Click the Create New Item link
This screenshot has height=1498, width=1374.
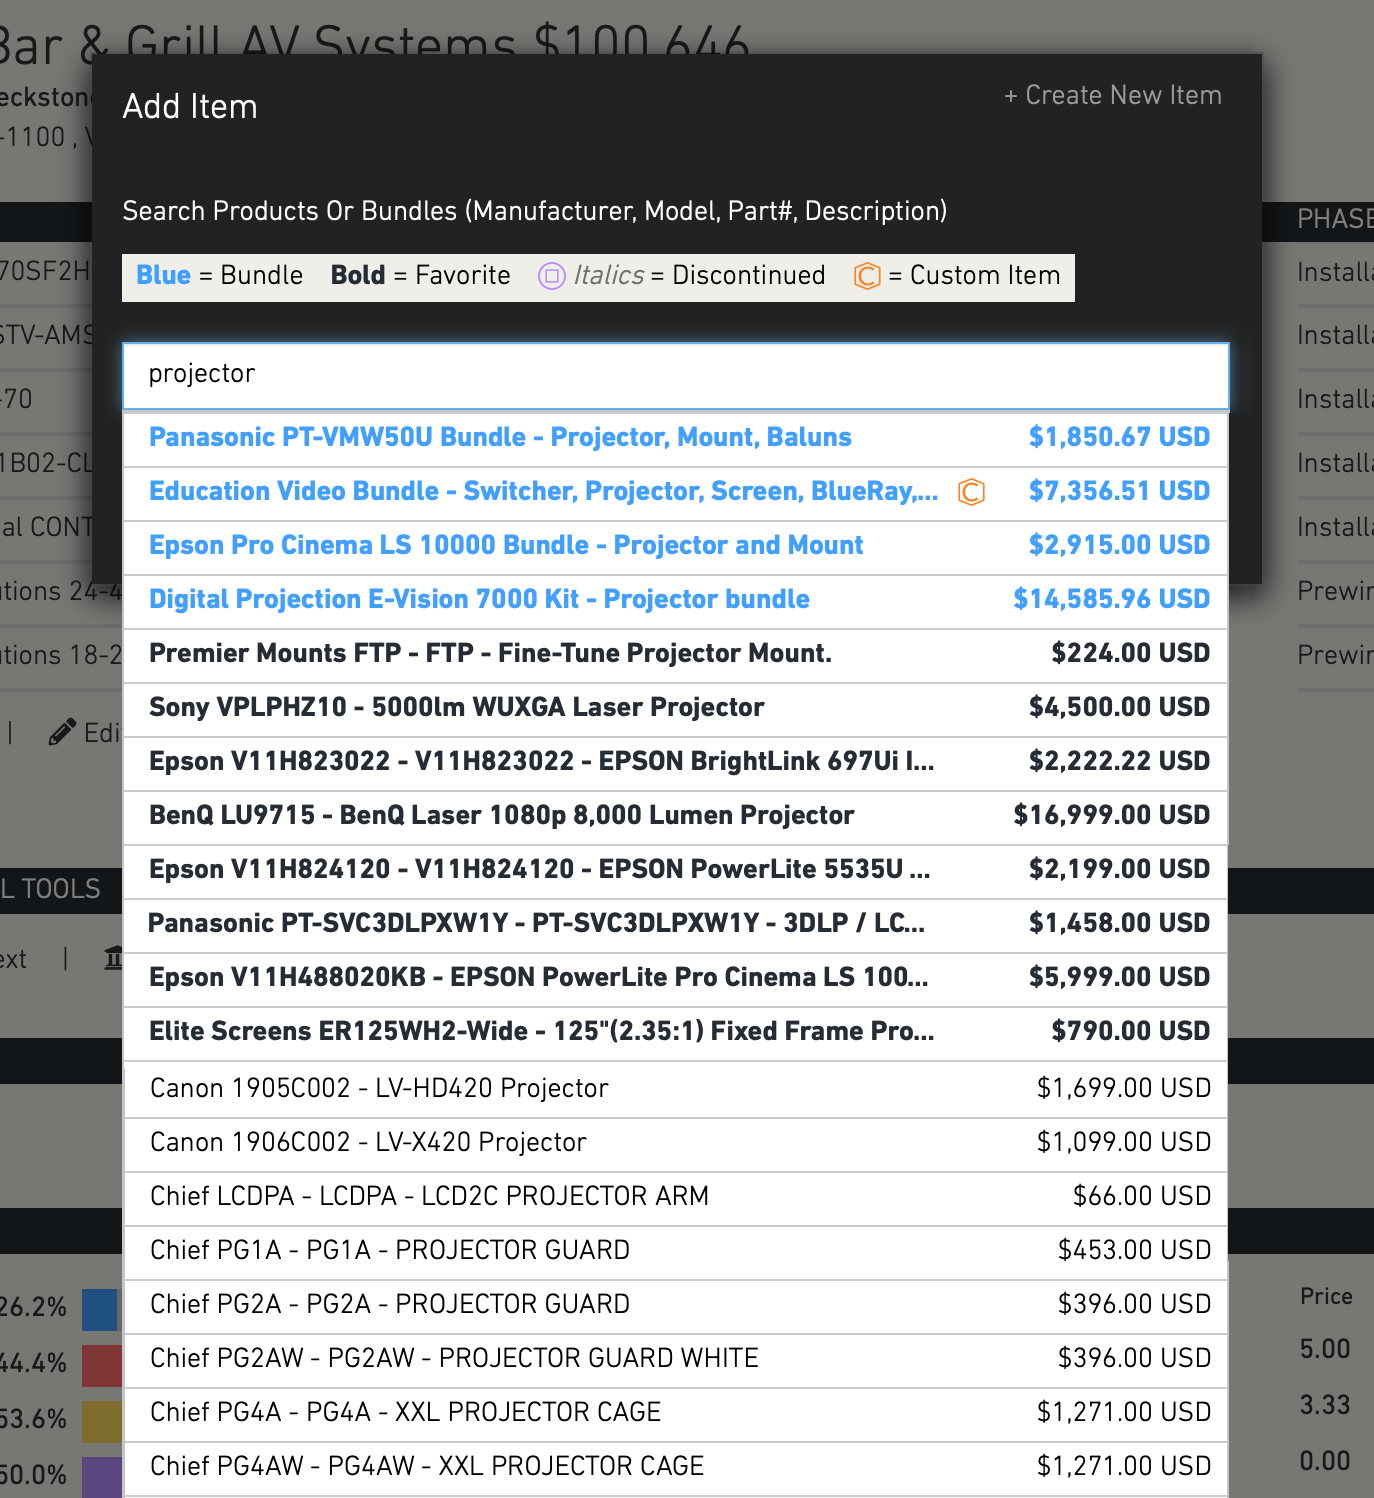(1113, 95)
